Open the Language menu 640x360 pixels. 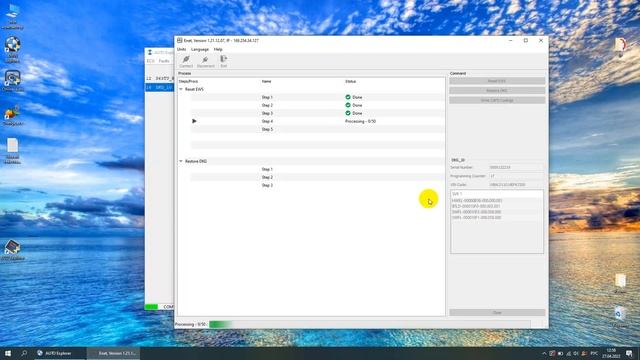coord(200,49)
